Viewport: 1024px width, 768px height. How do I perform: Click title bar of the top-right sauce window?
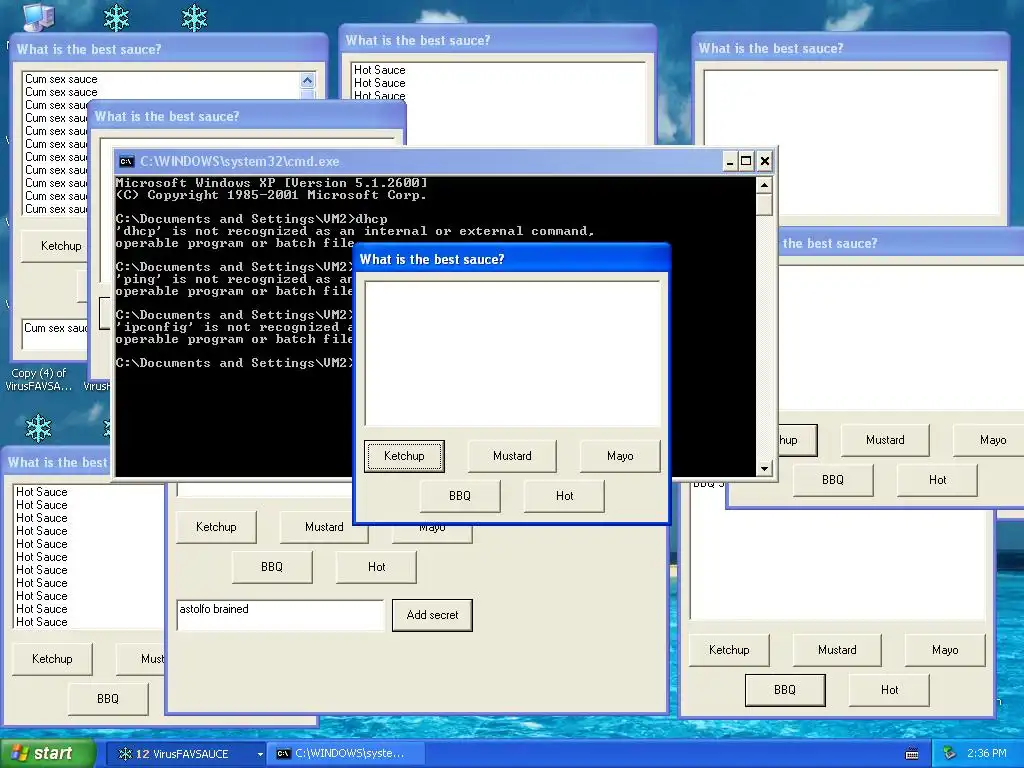(x=850, y=48)
